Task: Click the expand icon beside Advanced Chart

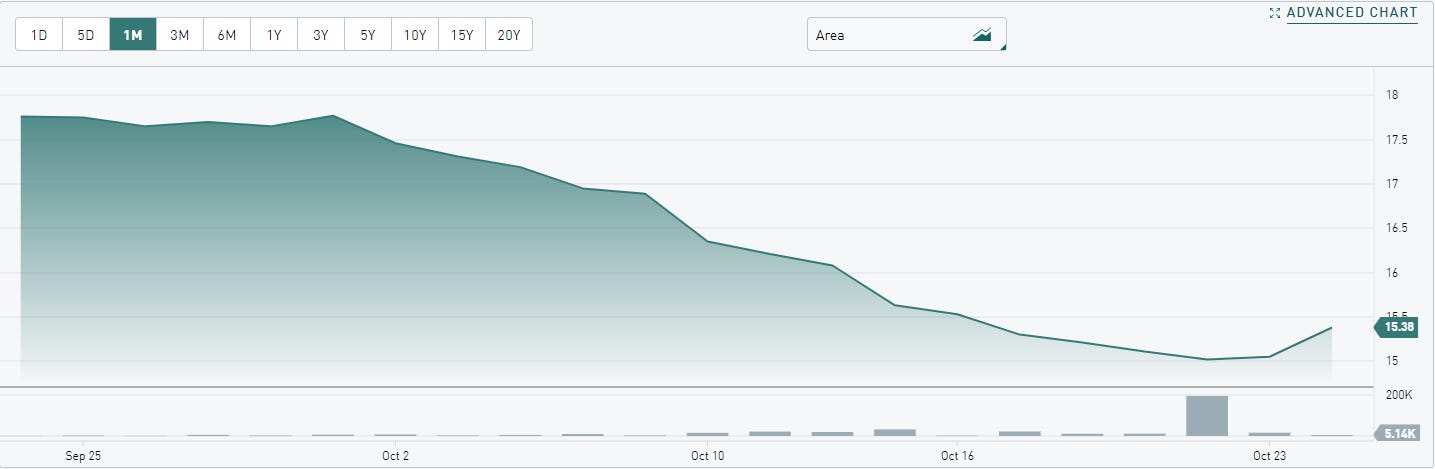Action: point(1275,13)
